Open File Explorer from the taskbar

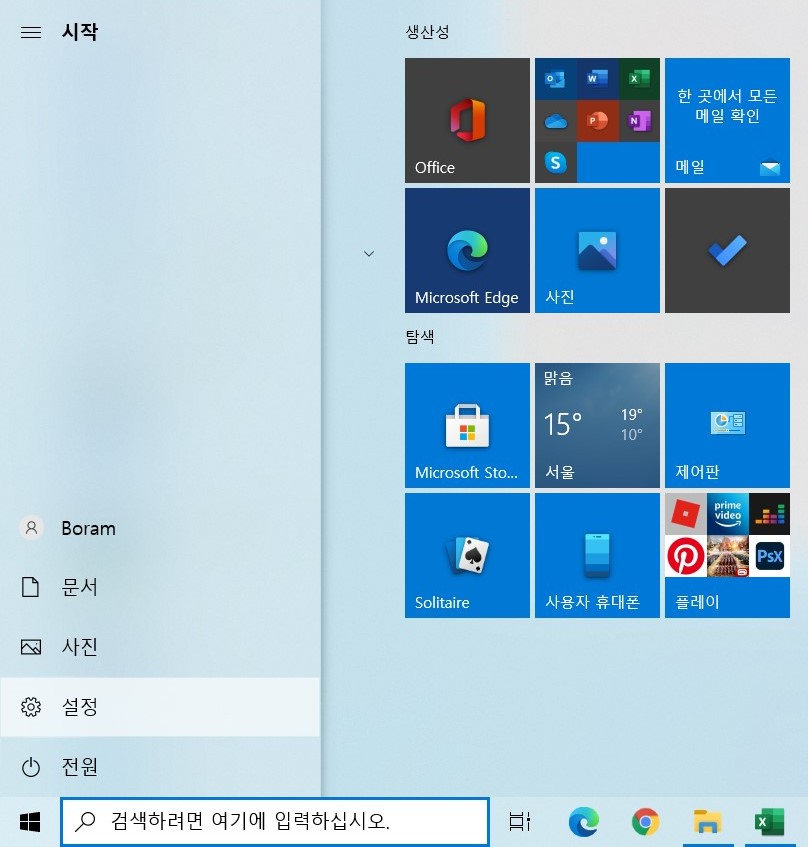coord(707,822)
